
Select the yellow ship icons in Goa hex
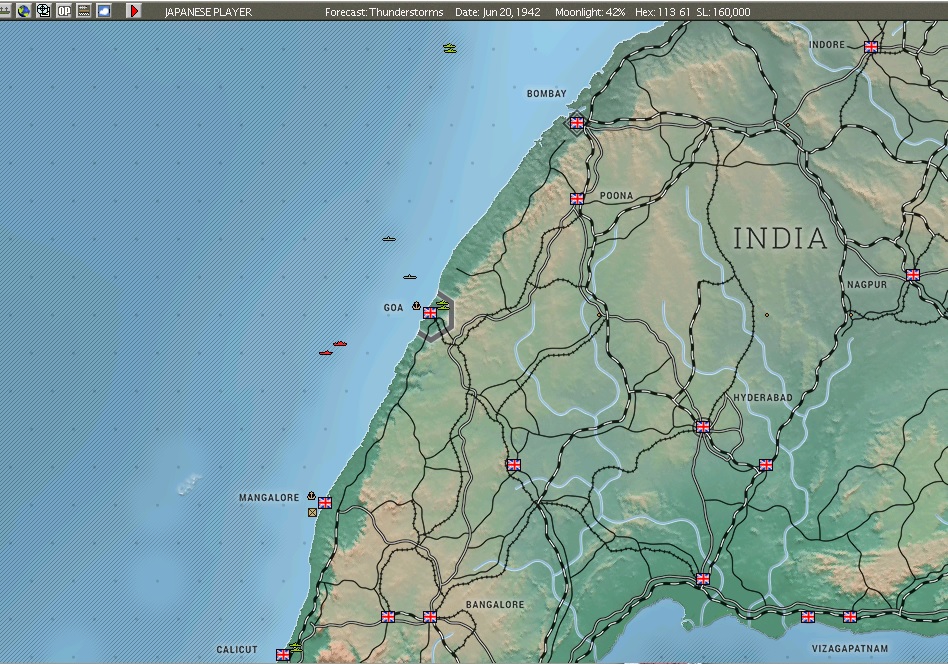(443, 305)
